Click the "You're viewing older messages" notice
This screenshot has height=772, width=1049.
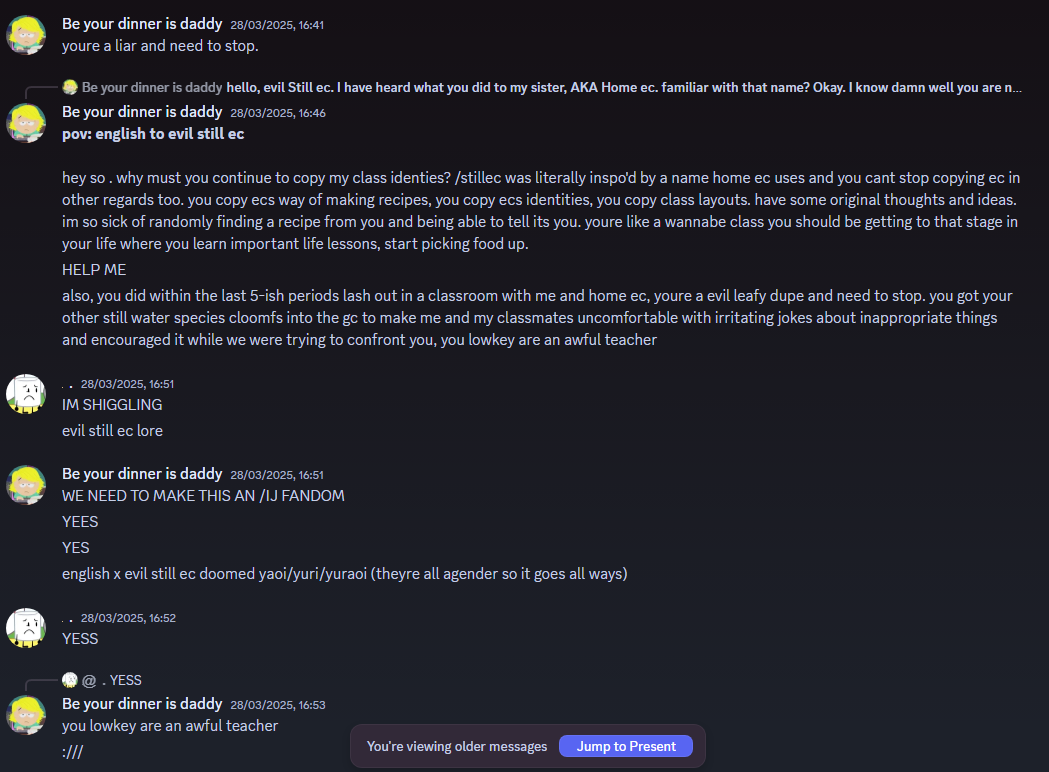coord(456,746)
